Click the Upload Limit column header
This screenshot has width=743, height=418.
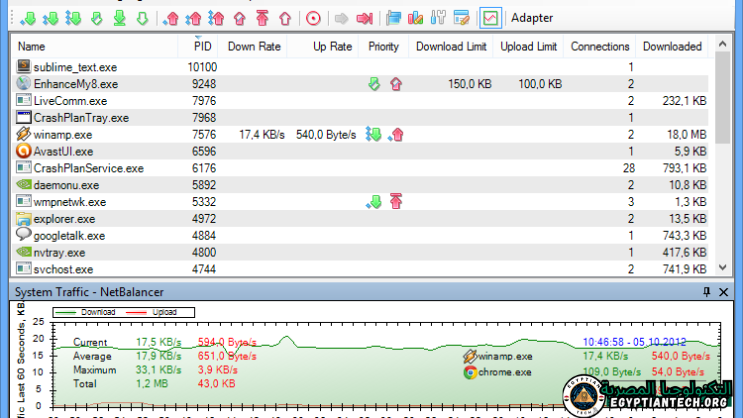(x=528, y=46)
